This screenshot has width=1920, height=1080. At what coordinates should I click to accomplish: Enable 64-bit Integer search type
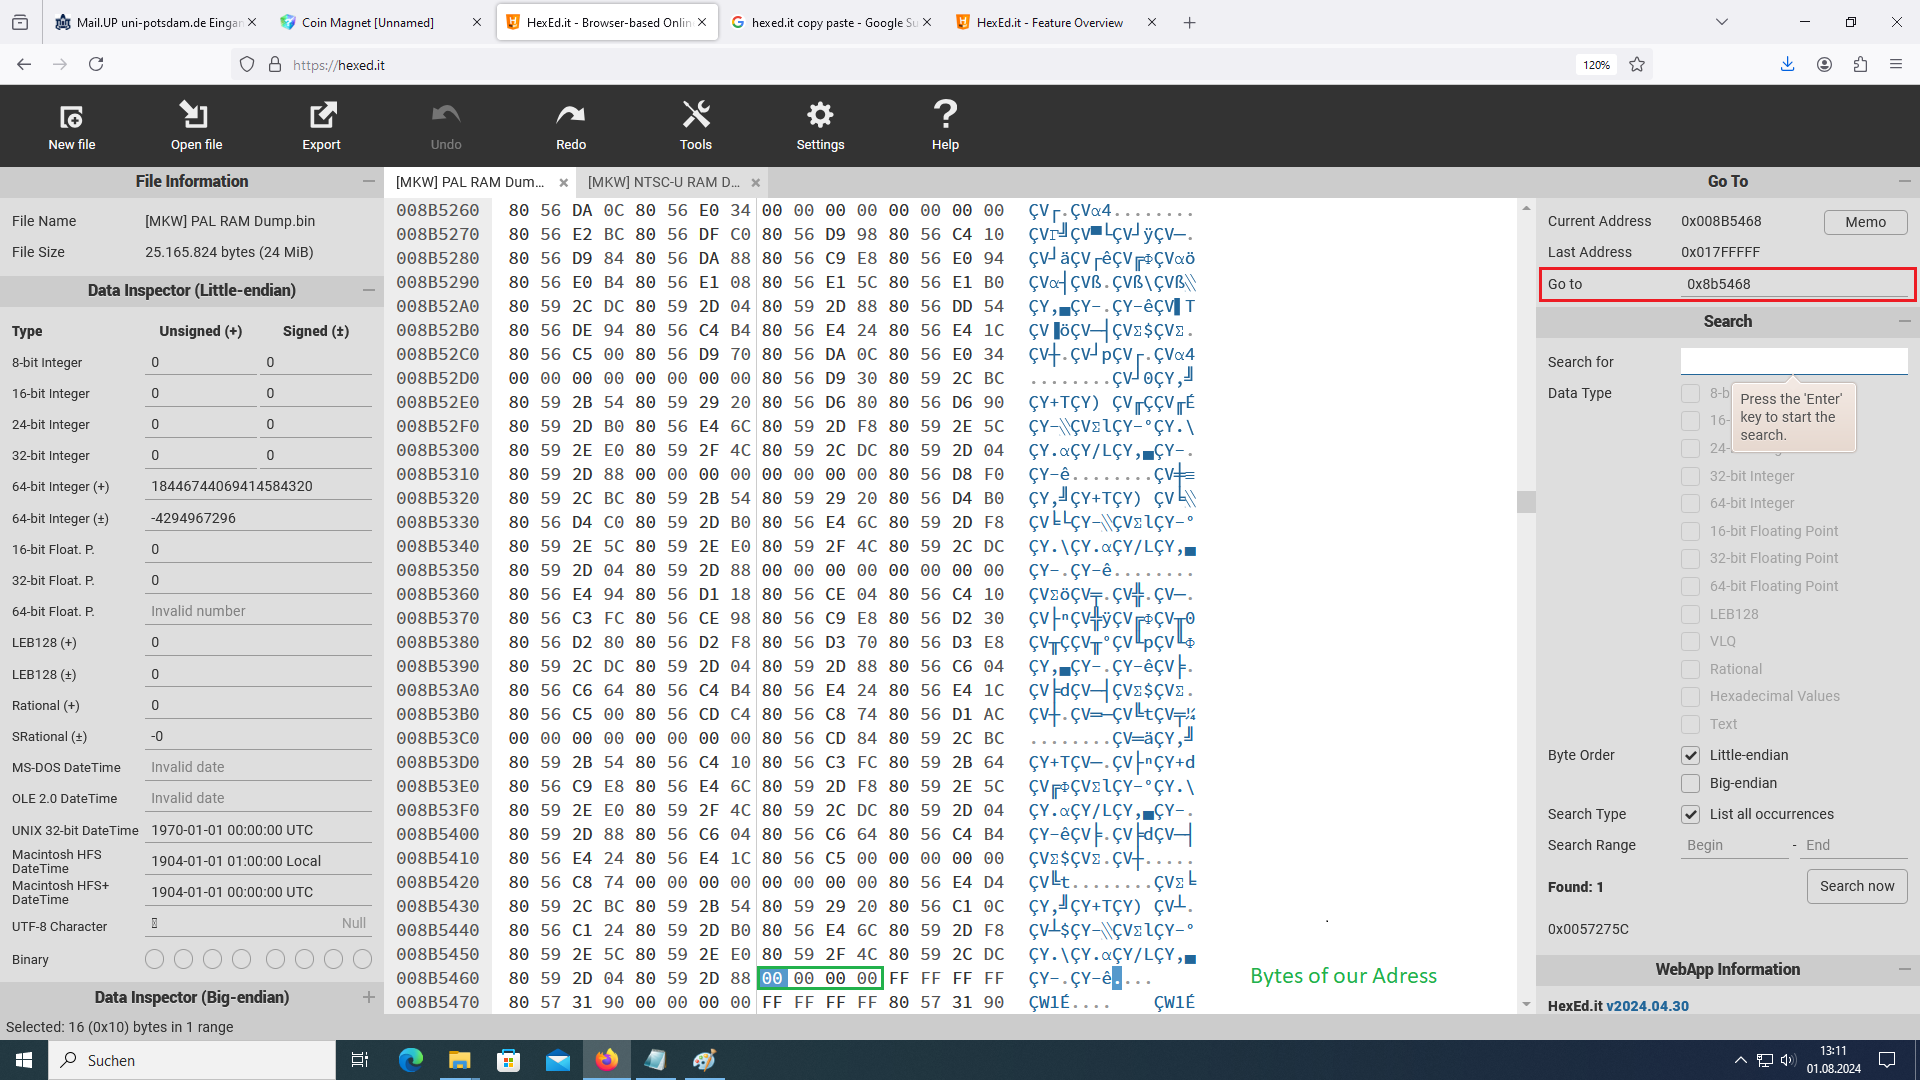pos(1690,503)
